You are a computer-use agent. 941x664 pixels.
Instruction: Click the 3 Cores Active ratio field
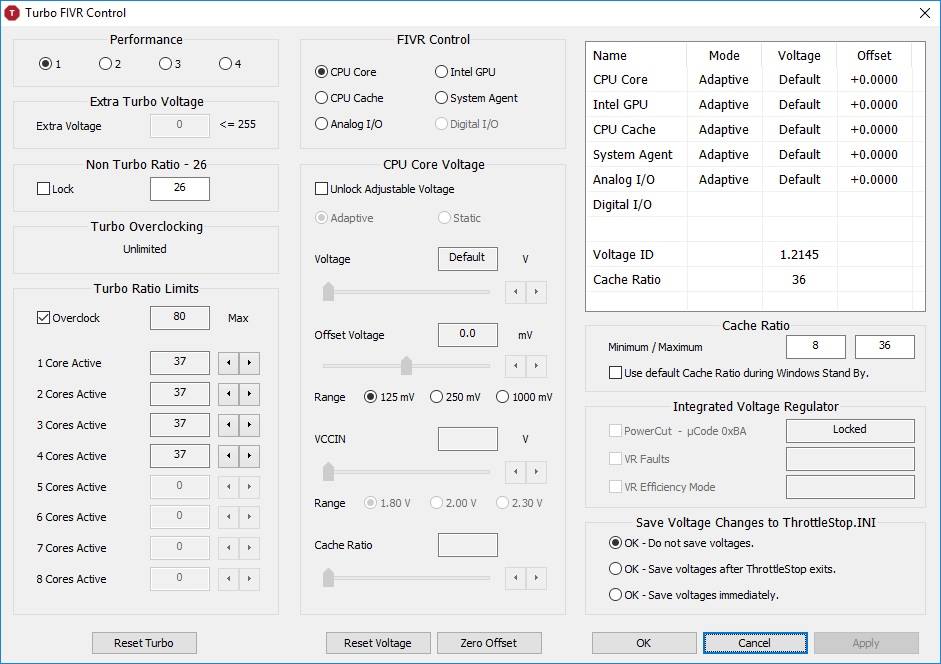tap(179, 424)
